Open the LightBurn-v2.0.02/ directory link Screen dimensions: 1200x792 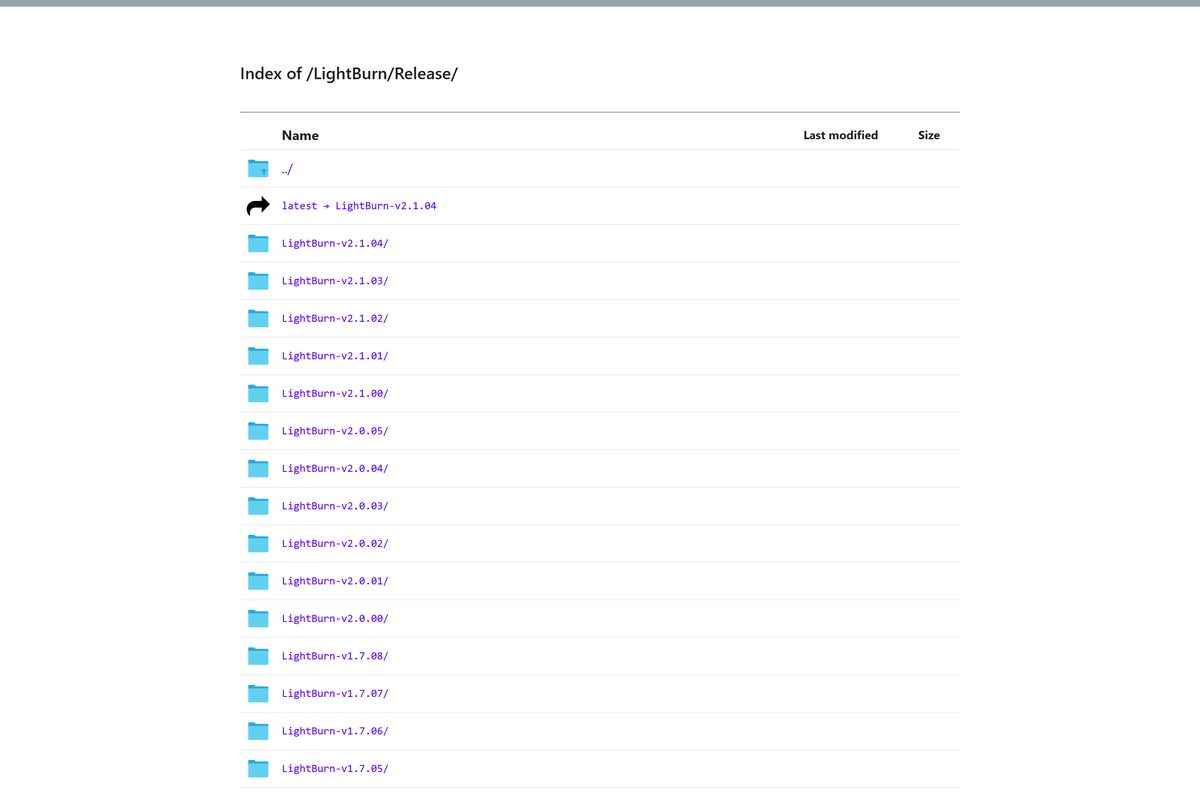335,543
